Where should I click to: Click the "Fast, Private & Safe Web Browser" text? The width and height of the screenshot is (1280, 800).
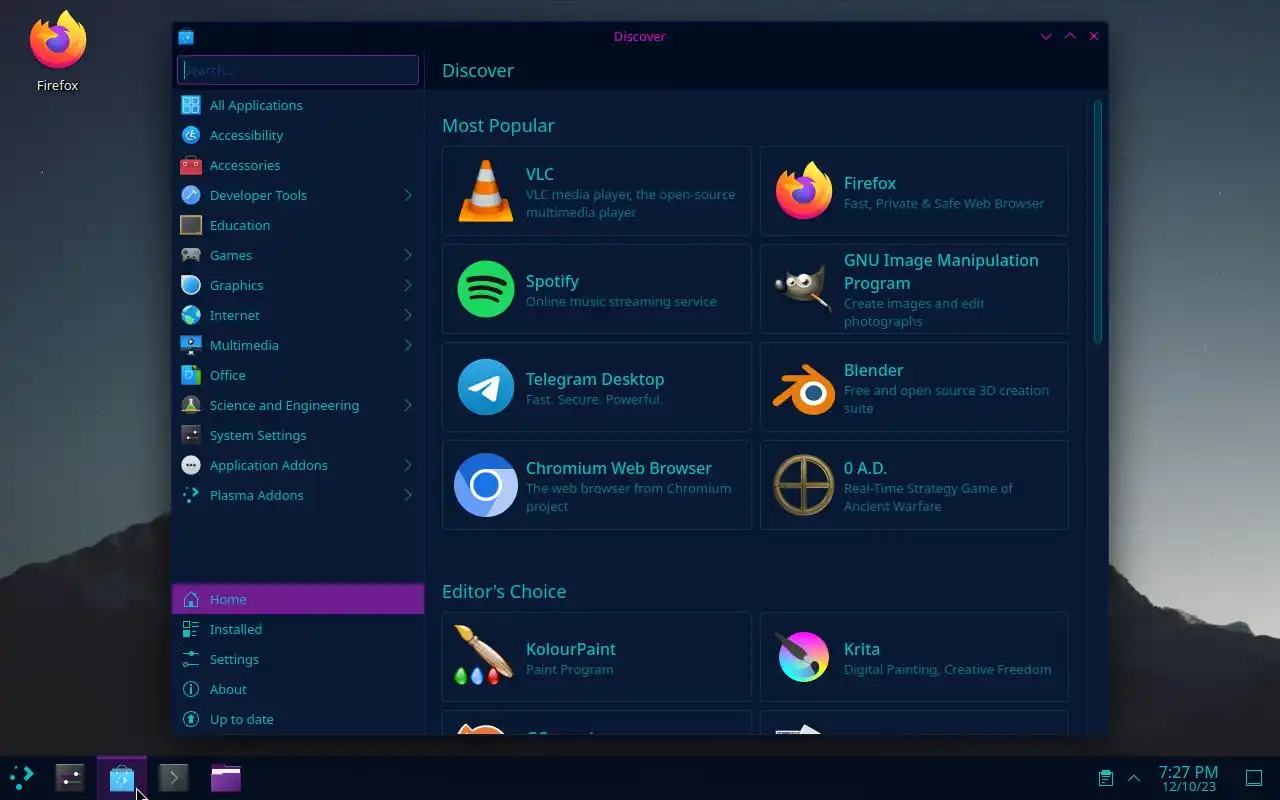tap(944, 203)
